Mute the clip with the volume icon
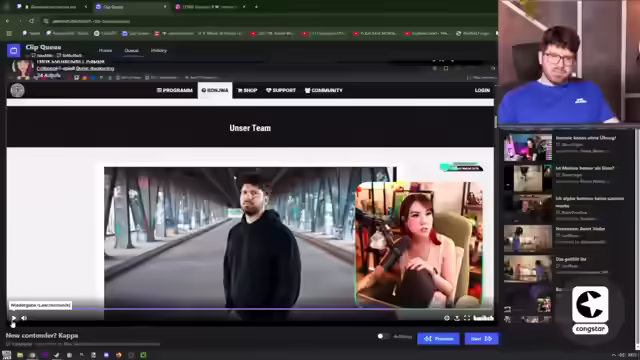This screenshot has height=360, width=640. coord(24,318)
